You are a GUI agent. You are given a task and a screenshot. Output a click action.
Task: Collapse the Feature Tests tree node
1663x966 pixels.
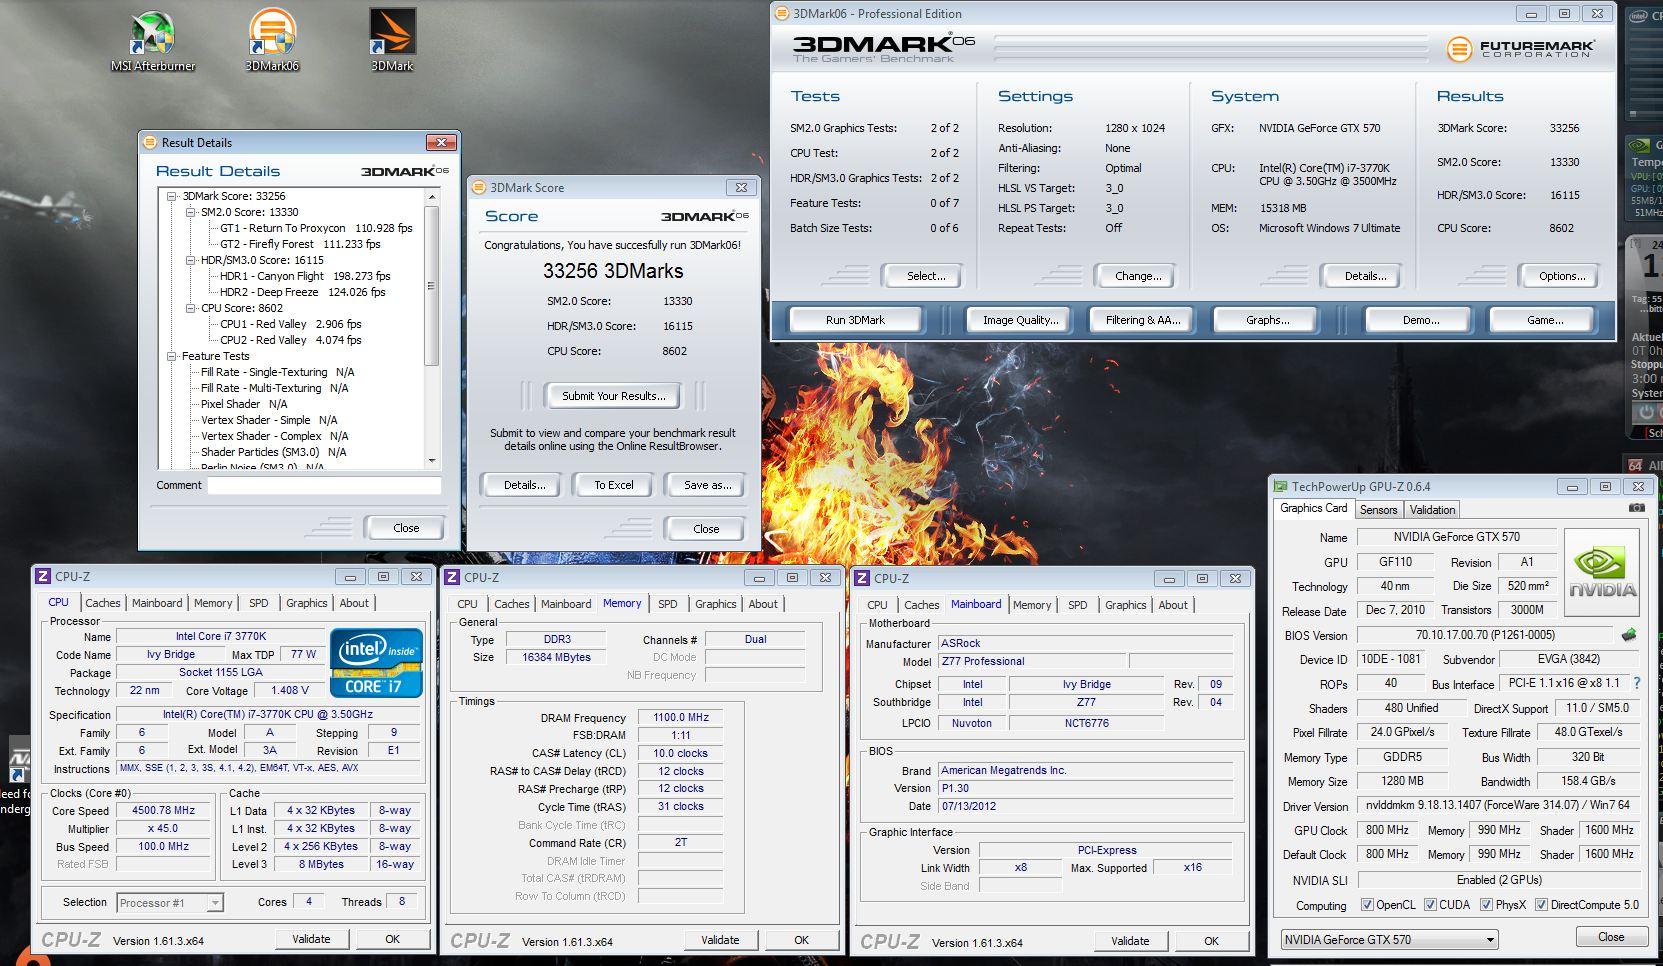(x=172, y=356)
